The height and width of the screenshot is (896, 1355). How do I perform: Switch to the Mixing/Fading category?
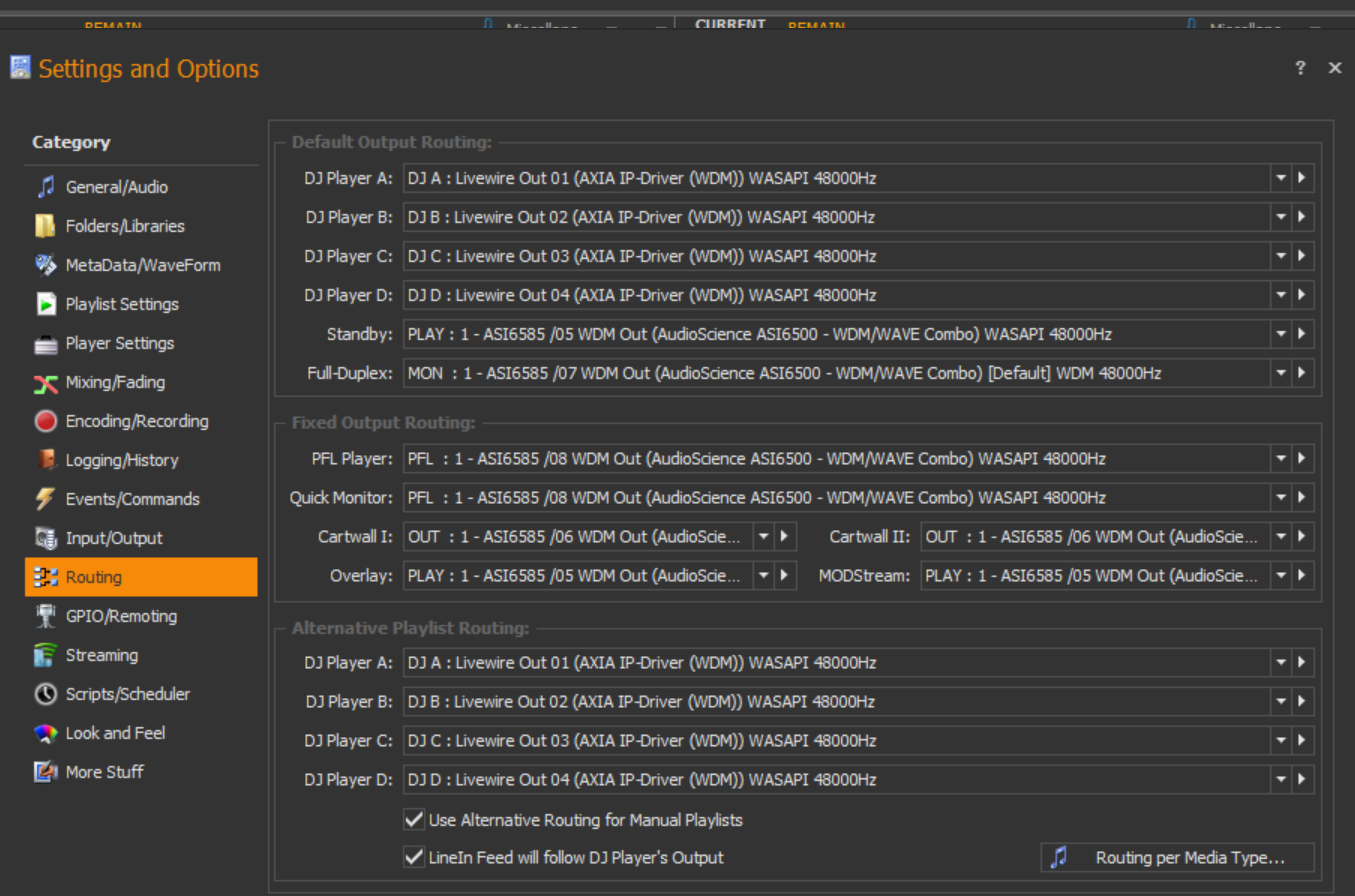[x=115, y=382]
